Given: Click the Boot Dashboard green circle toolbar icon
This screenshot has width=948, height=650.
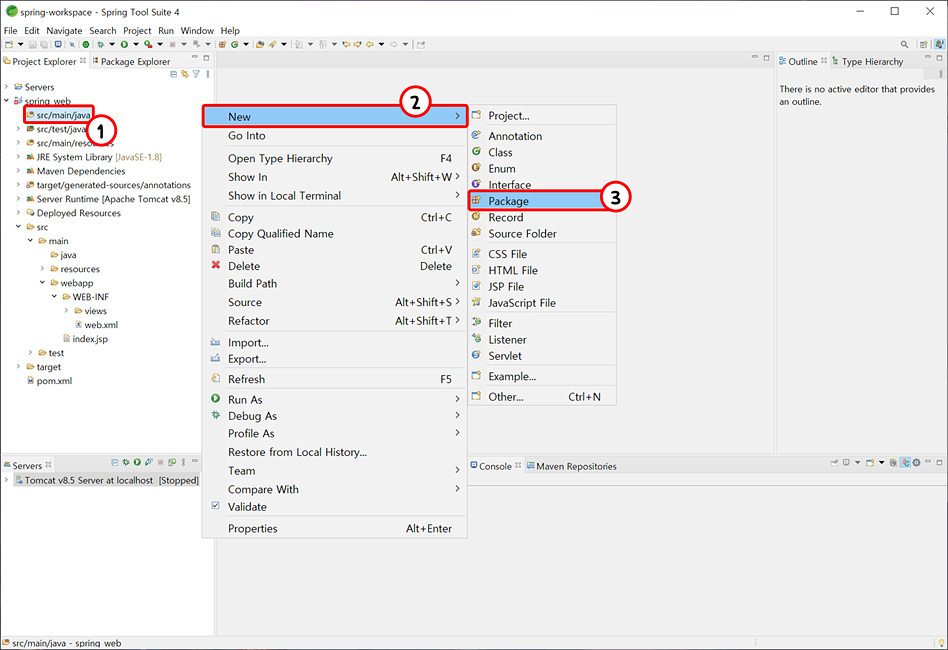Looking at the screenshot, I should coord(86,44).
